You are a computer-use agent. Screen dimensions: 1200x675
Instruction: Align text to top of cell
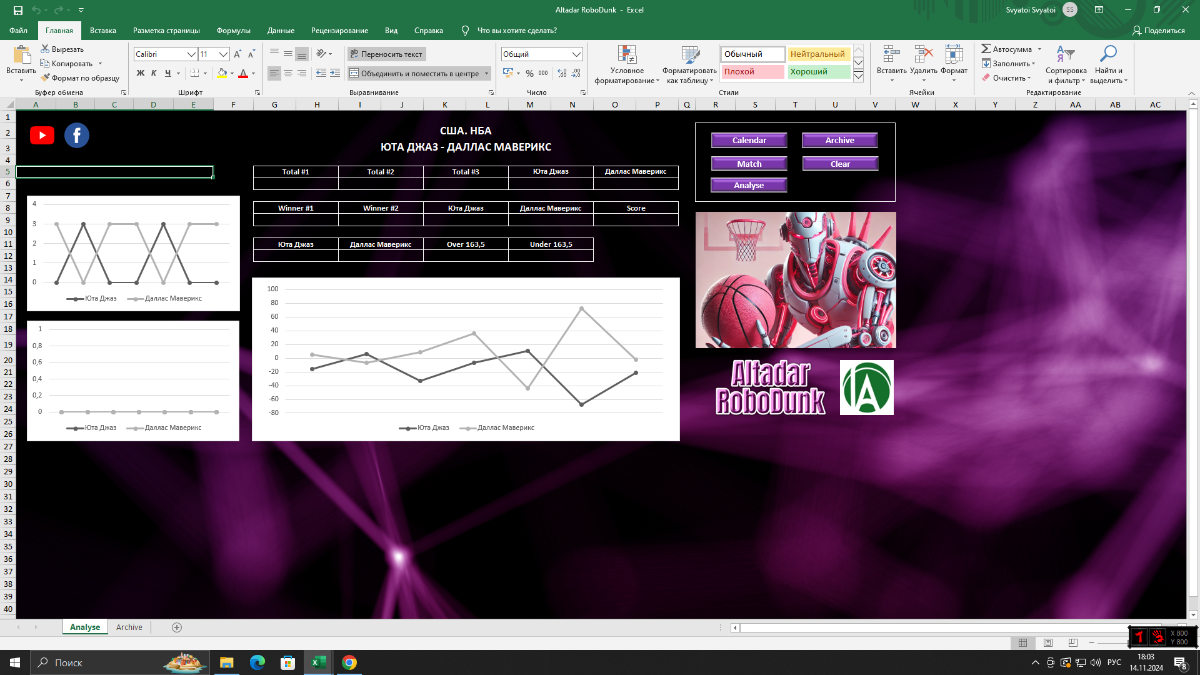[x=274, y=54]
